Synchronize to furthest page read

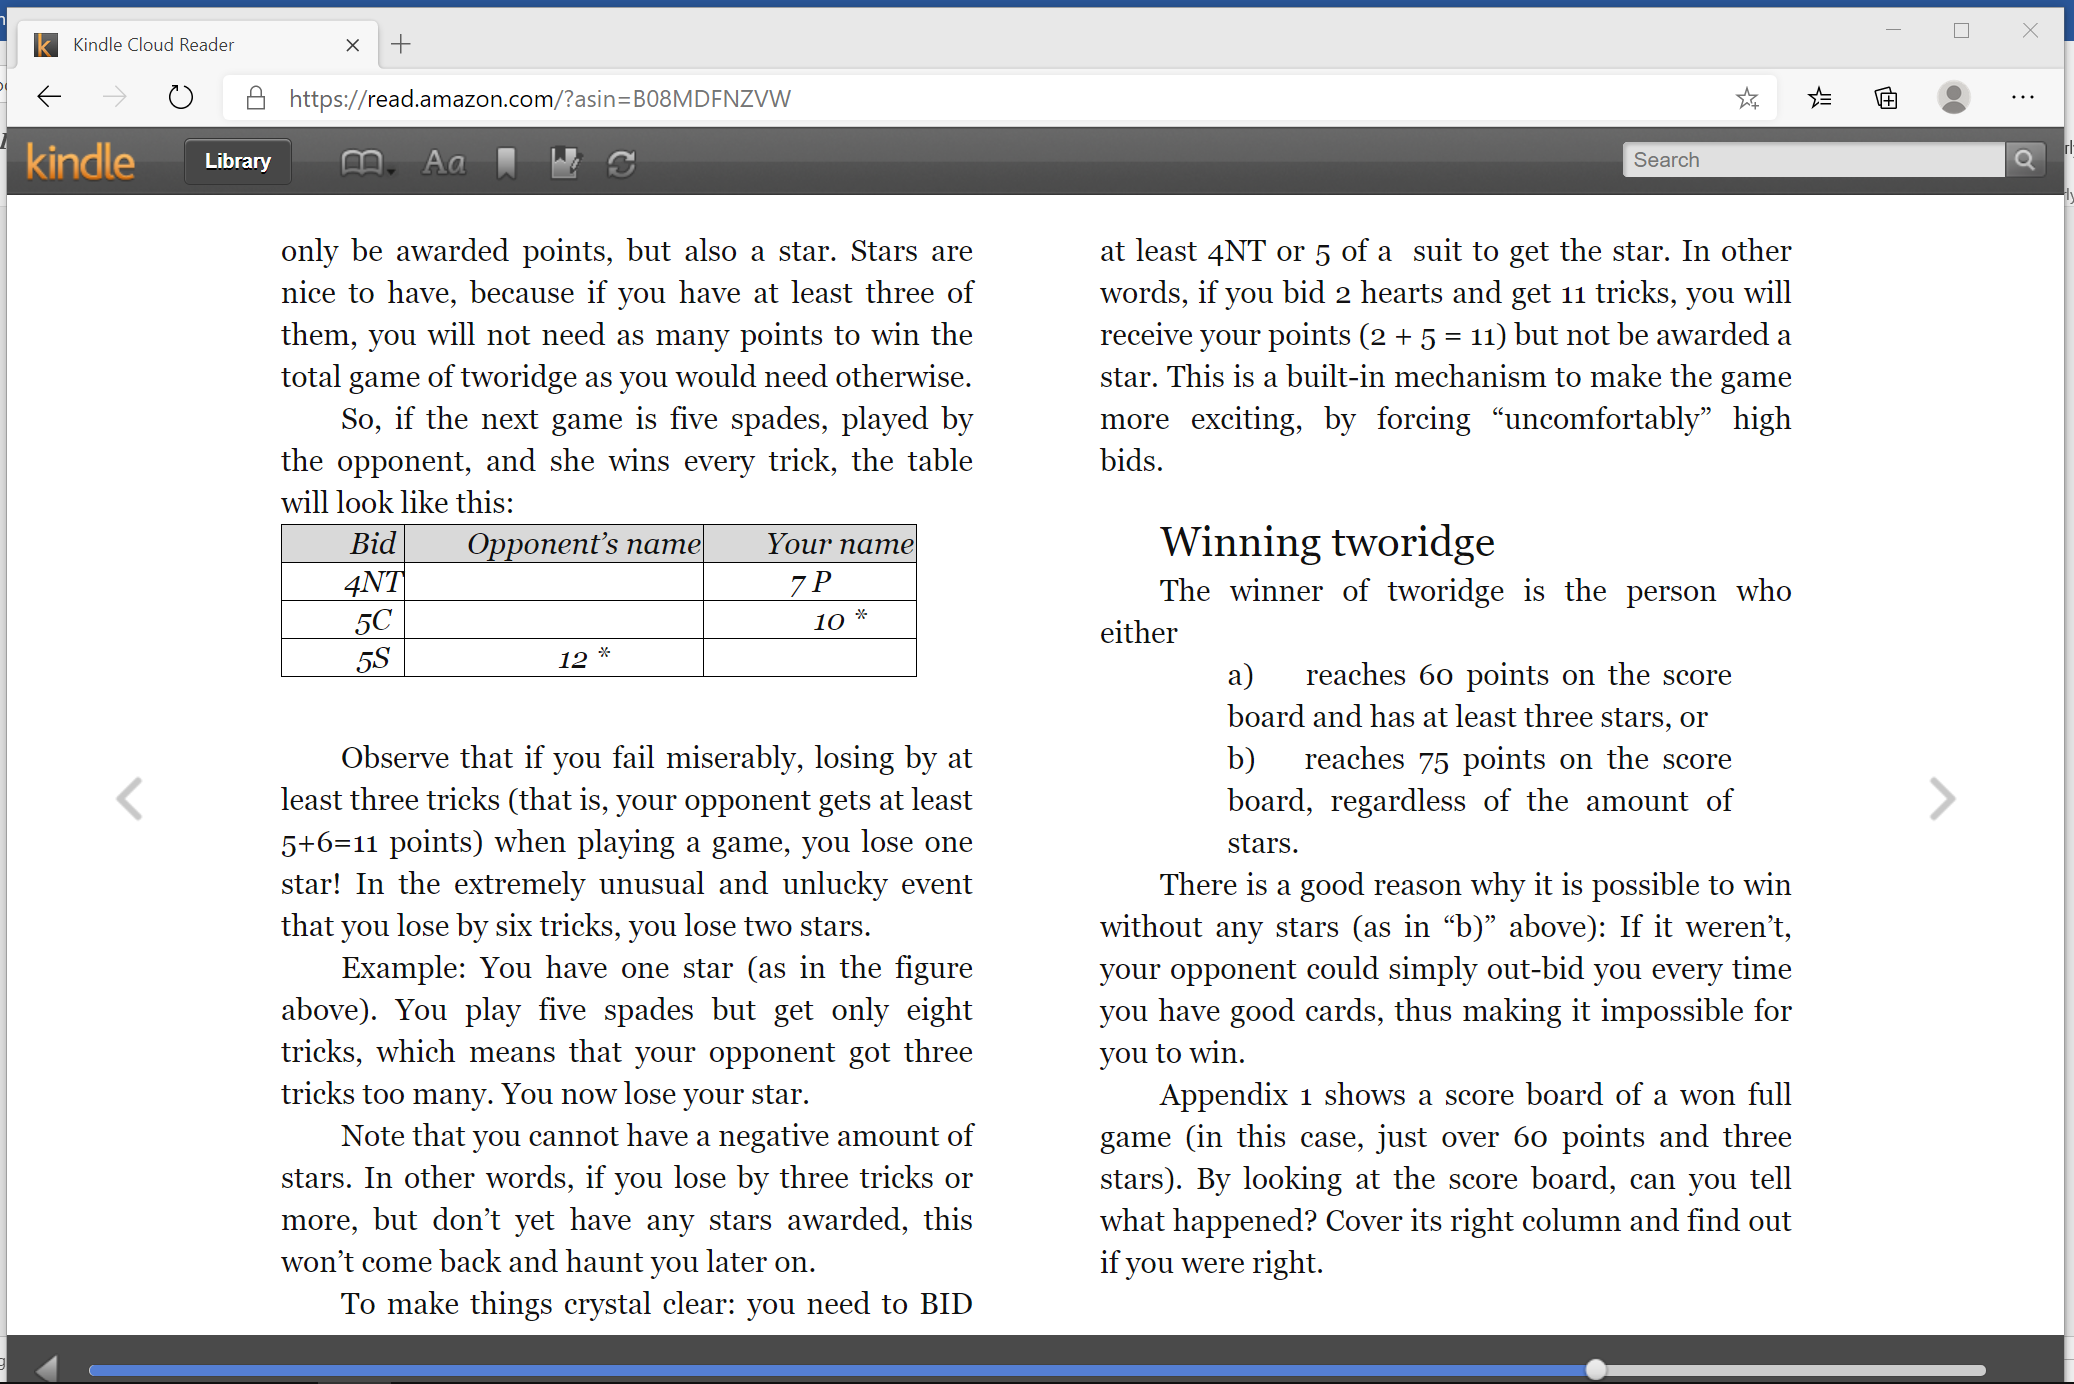point(622,163)
